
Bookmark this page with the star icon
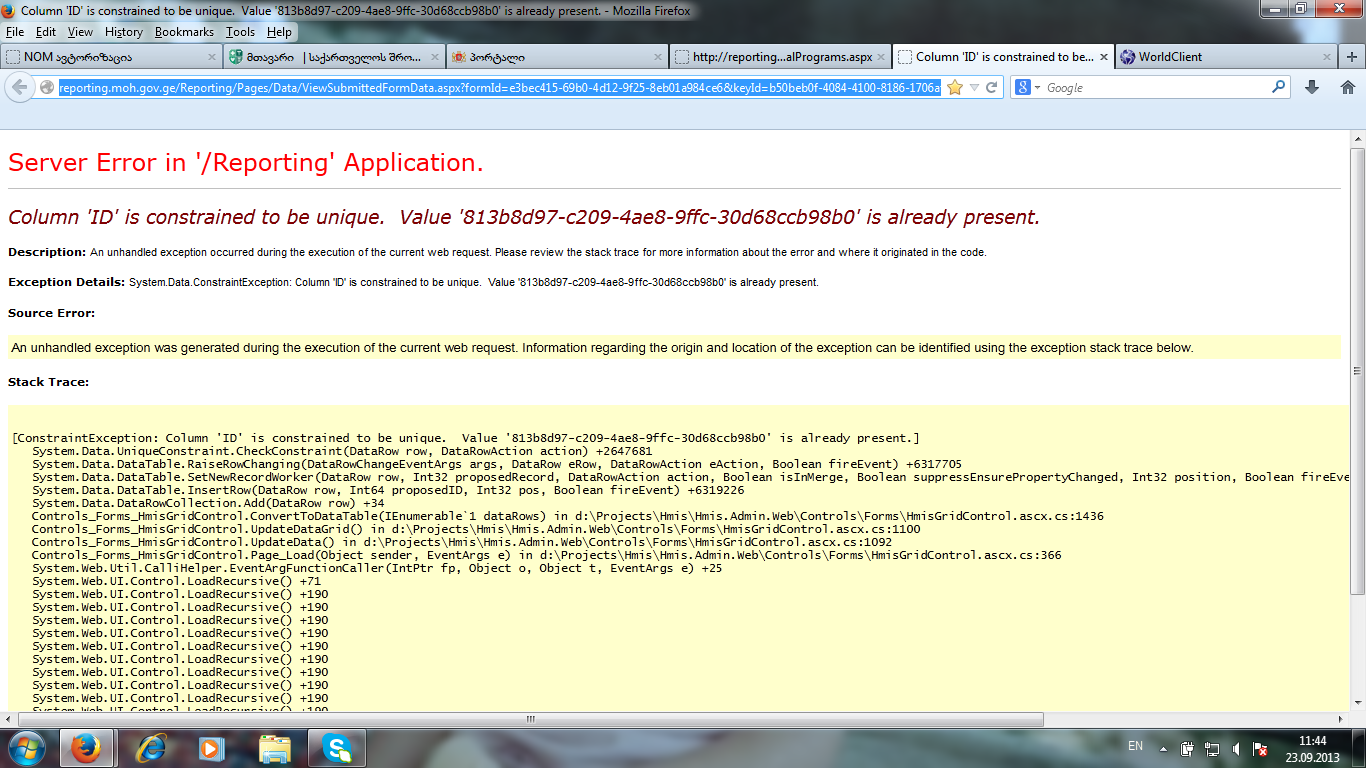pos(955,88)
